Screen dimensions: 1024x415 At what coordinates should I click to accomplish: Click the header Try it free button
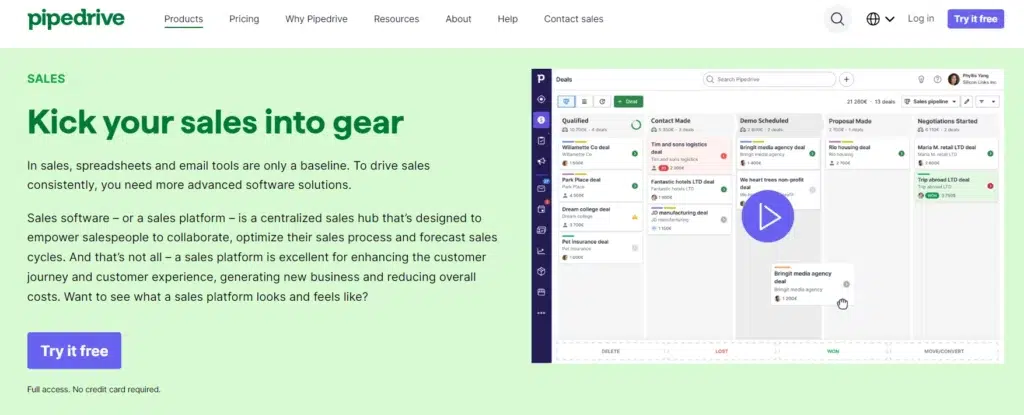pyautogui.click(x=976, y=19)
